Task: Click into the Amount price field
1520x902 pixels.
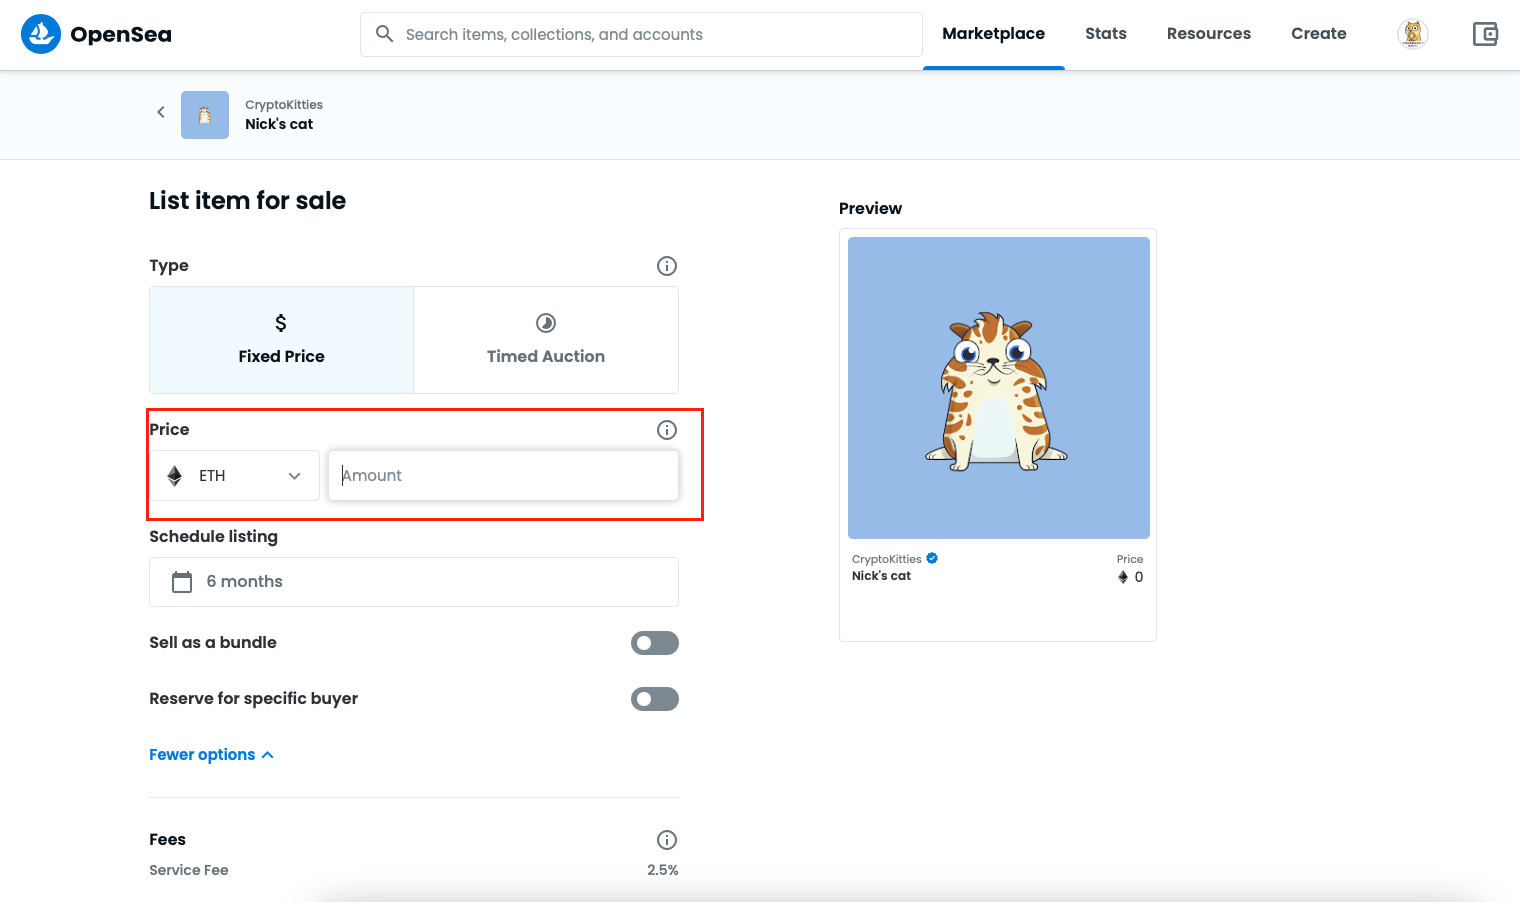Action: point(504,476)
